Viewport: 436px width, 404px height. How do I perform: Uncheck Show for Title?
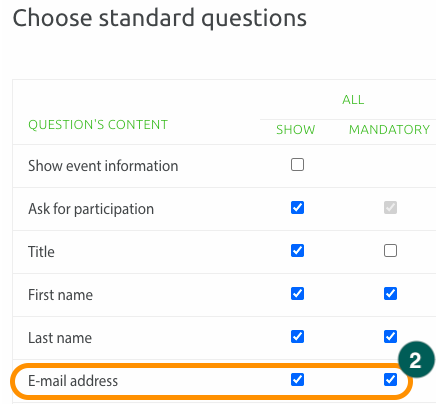(297, 251)
